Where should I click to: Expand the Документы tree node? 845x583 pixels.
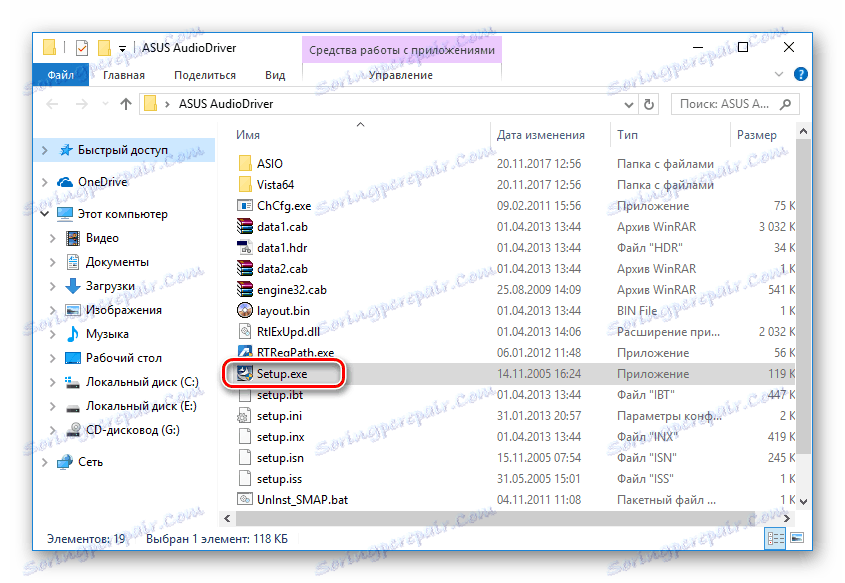click(53, 262)
